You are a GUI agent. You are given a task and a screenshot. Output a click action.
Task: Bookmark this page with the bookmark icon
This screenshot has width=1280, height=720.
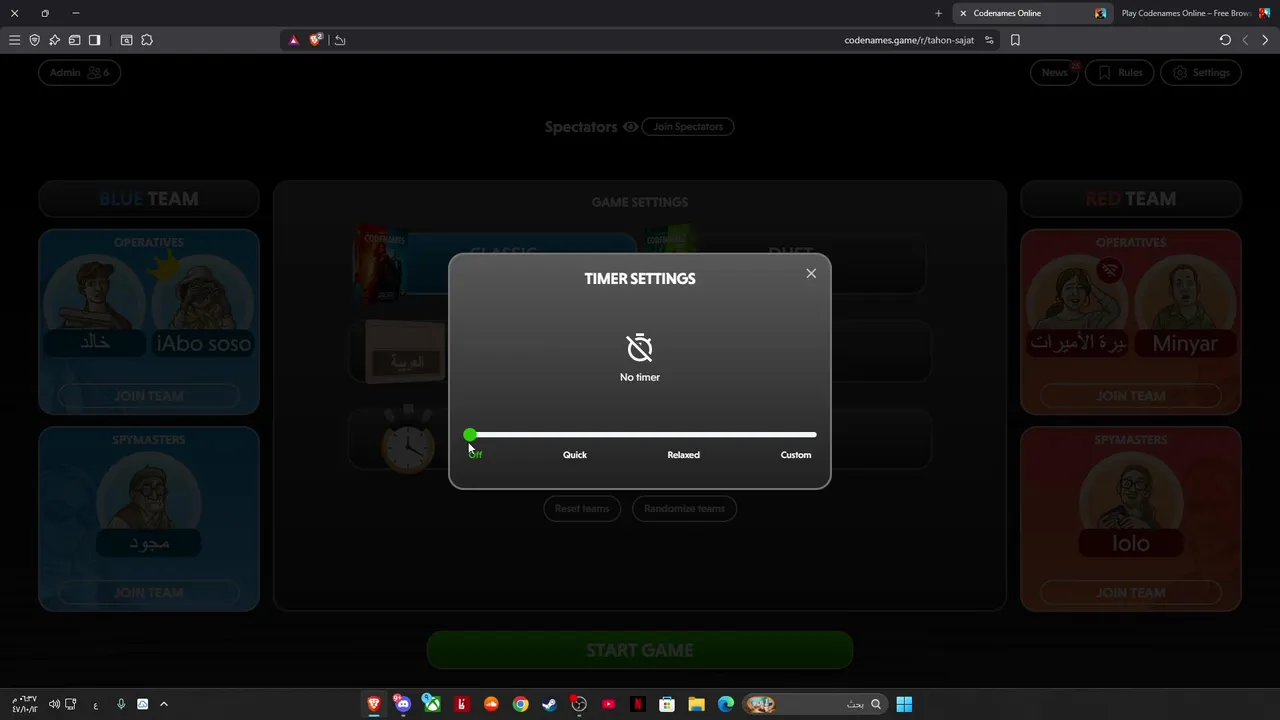click(x=1015, y=40)
